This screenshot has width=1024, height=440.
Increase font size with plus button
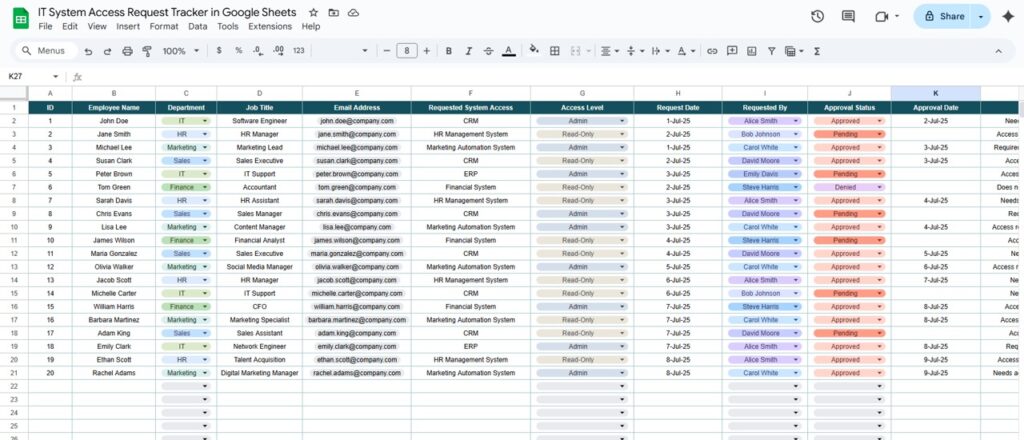click(426, 51)
